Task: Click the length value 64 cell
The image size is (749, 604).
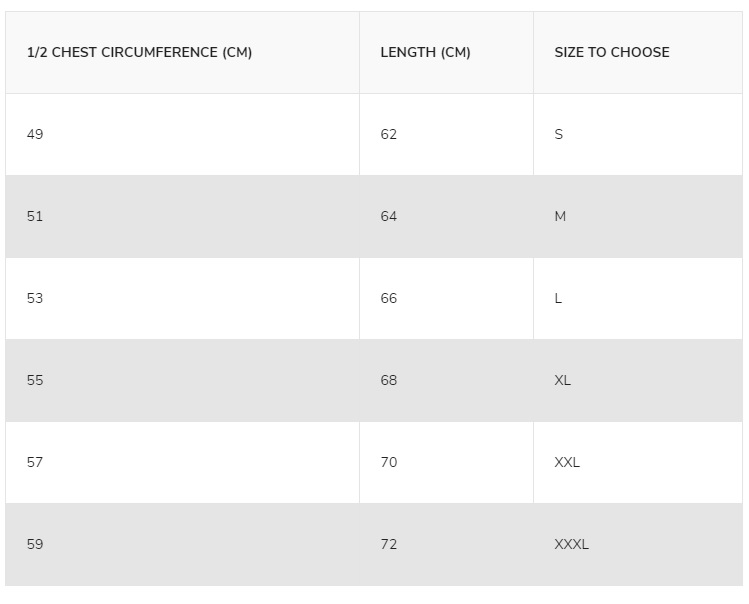Action: (446, 216)
